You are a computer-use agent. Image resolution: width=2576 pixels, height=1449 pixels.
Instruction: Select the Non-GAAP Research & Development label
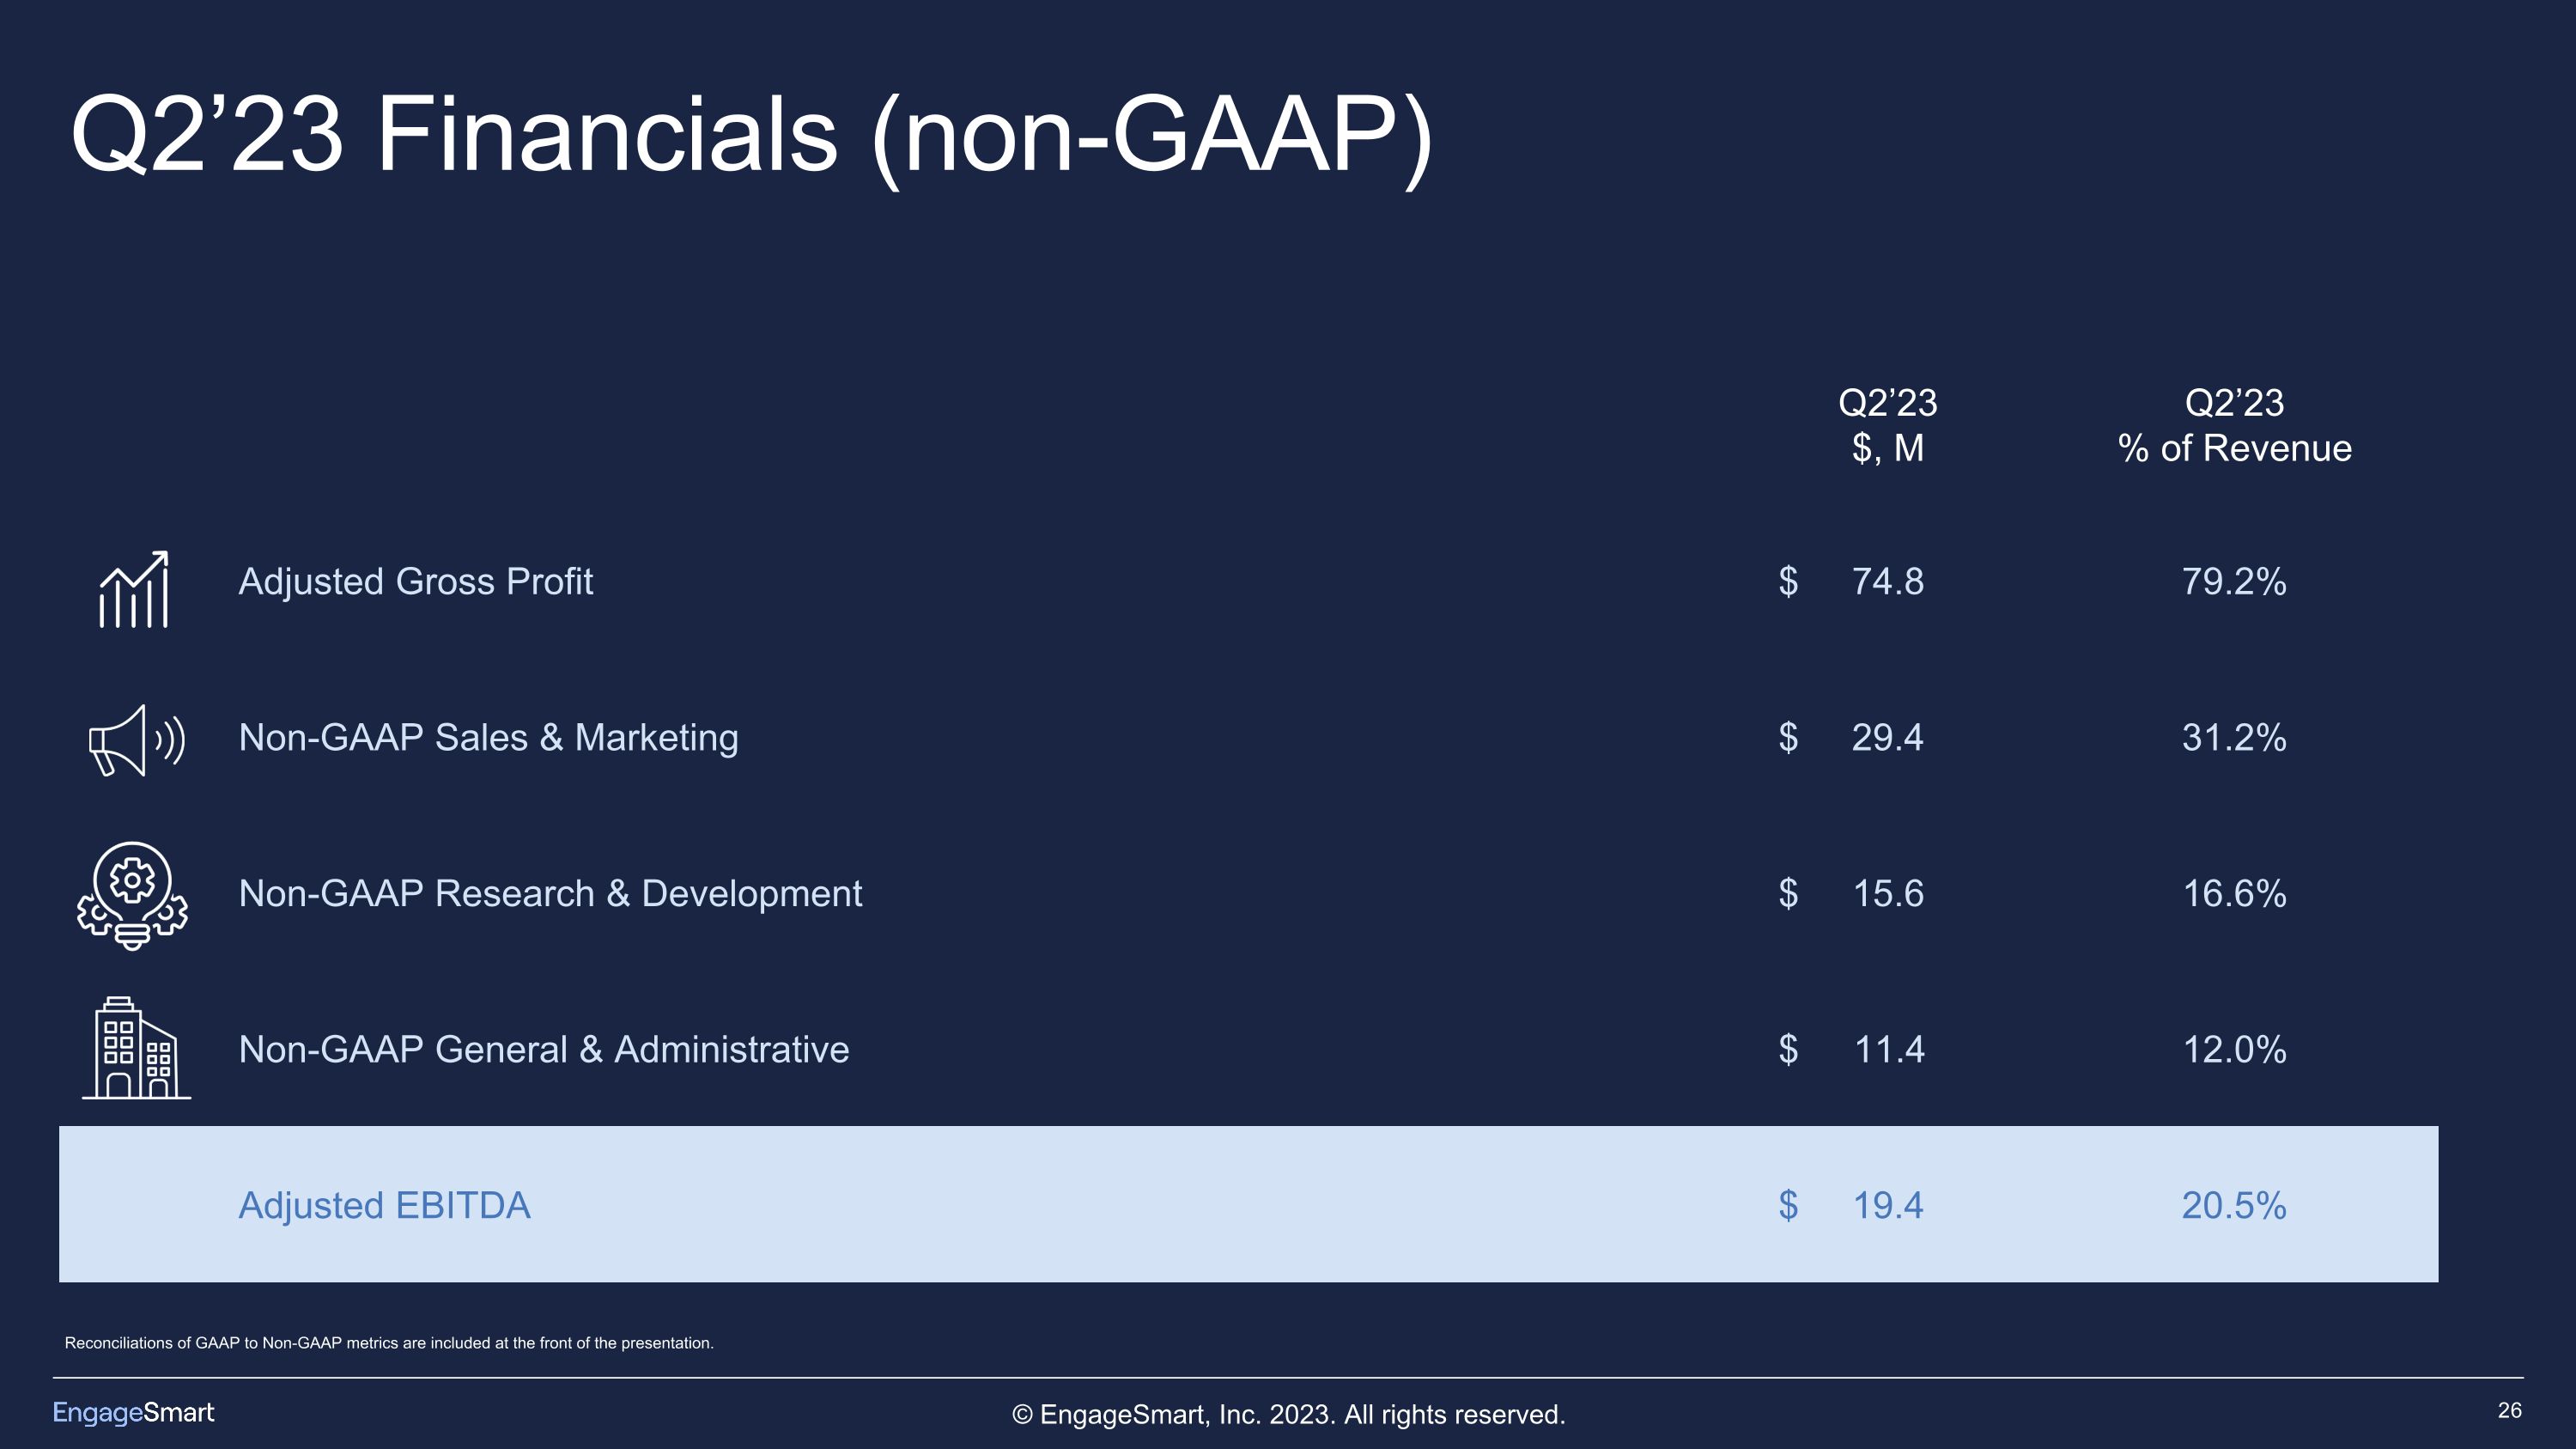tap(550, 894)
